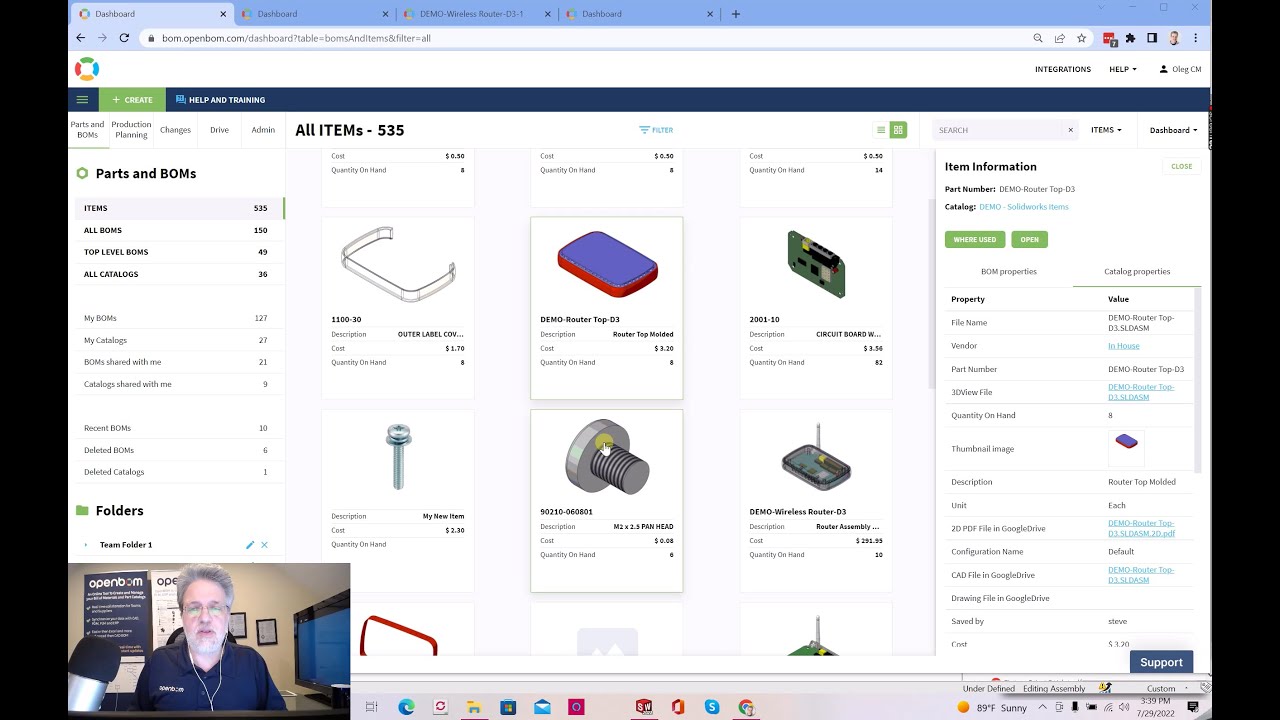1280x720 pixels.
Task: Bookmark this page with star icon
Action: [1081, 38]
